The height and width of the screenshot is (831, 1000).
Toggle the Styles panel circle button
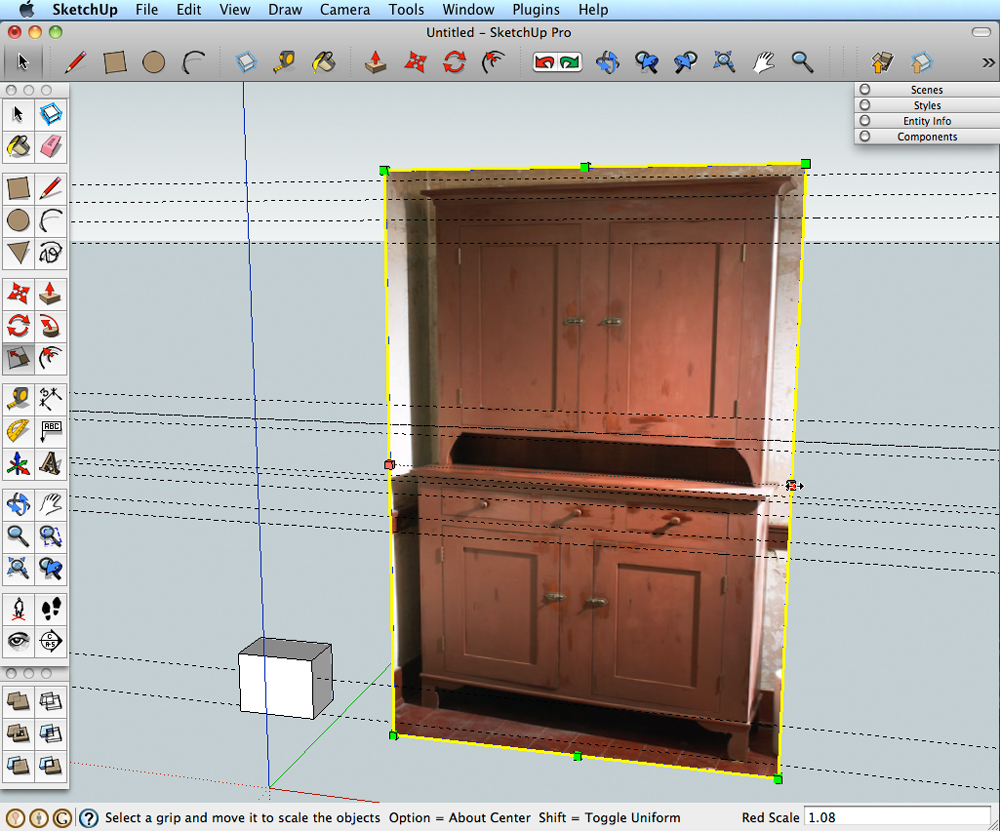tap(865, 105)
